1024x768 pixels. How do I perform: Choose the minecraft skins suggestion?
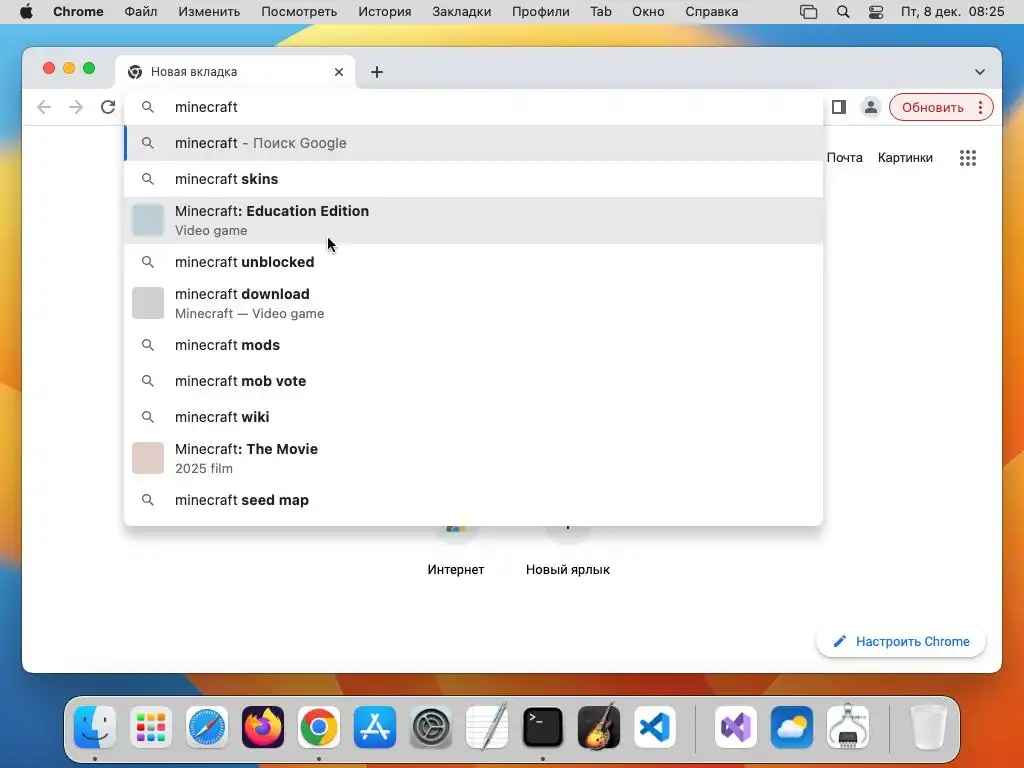(473, 179)
